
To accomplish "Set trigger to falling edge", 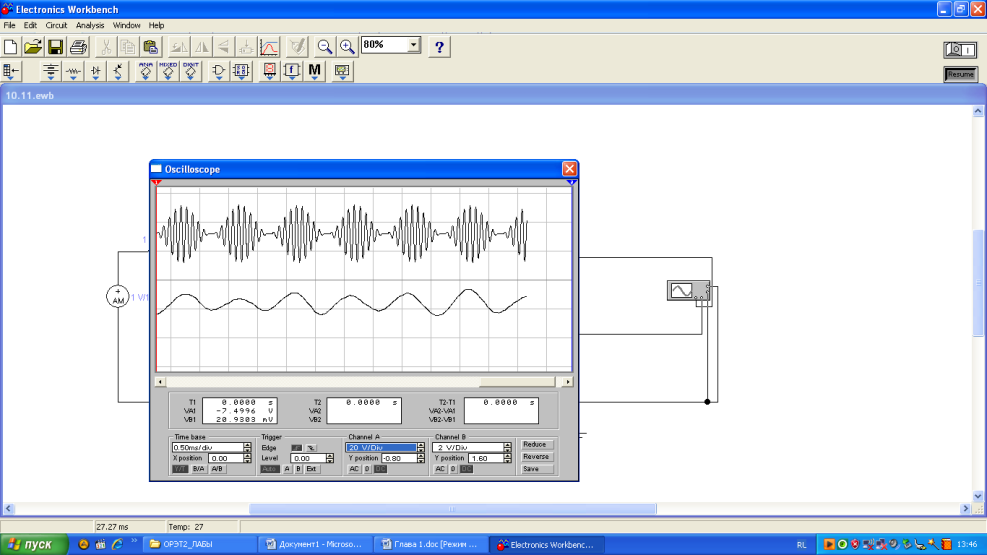I will click(x=311, y=448).
